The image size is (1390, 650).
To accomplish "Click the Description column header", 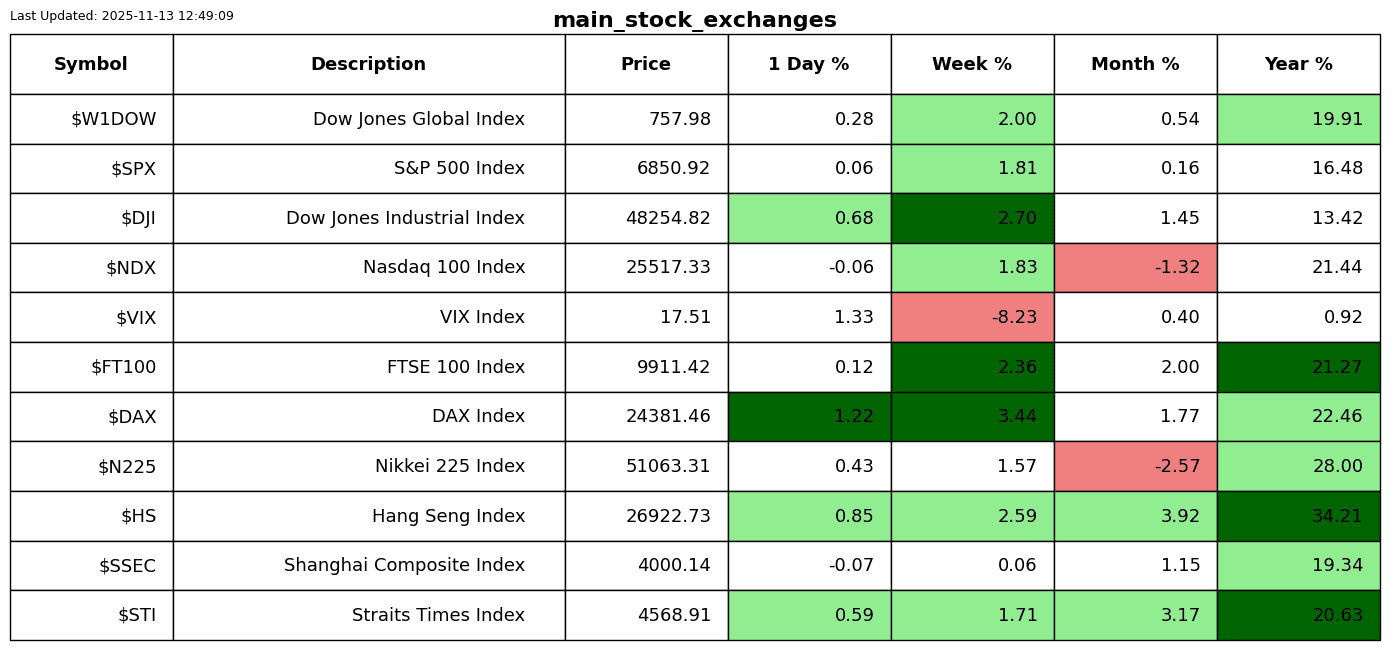I will (x=368, y=65).
